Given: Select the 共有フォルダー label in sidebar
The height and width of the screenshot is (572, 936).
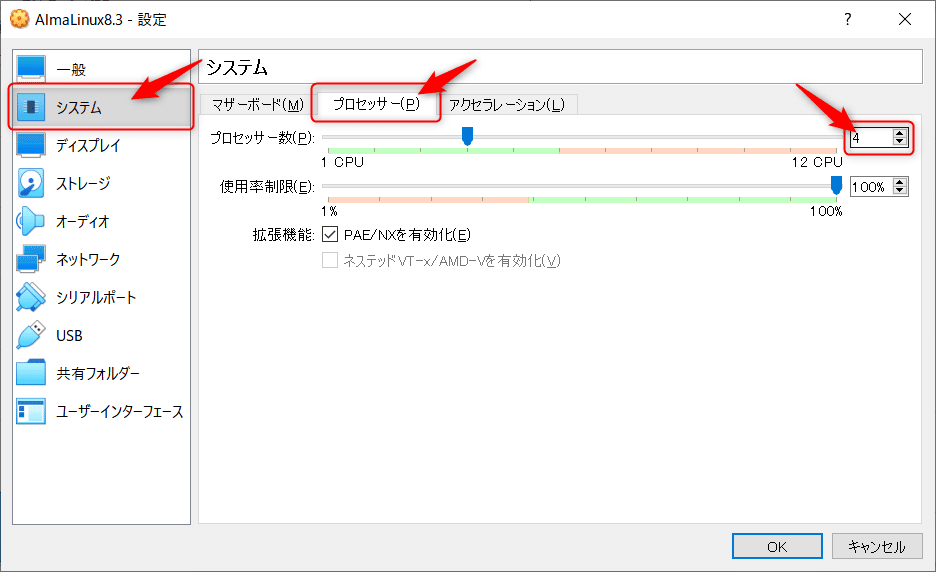Looking at the screenshot, I should (98, 374).
